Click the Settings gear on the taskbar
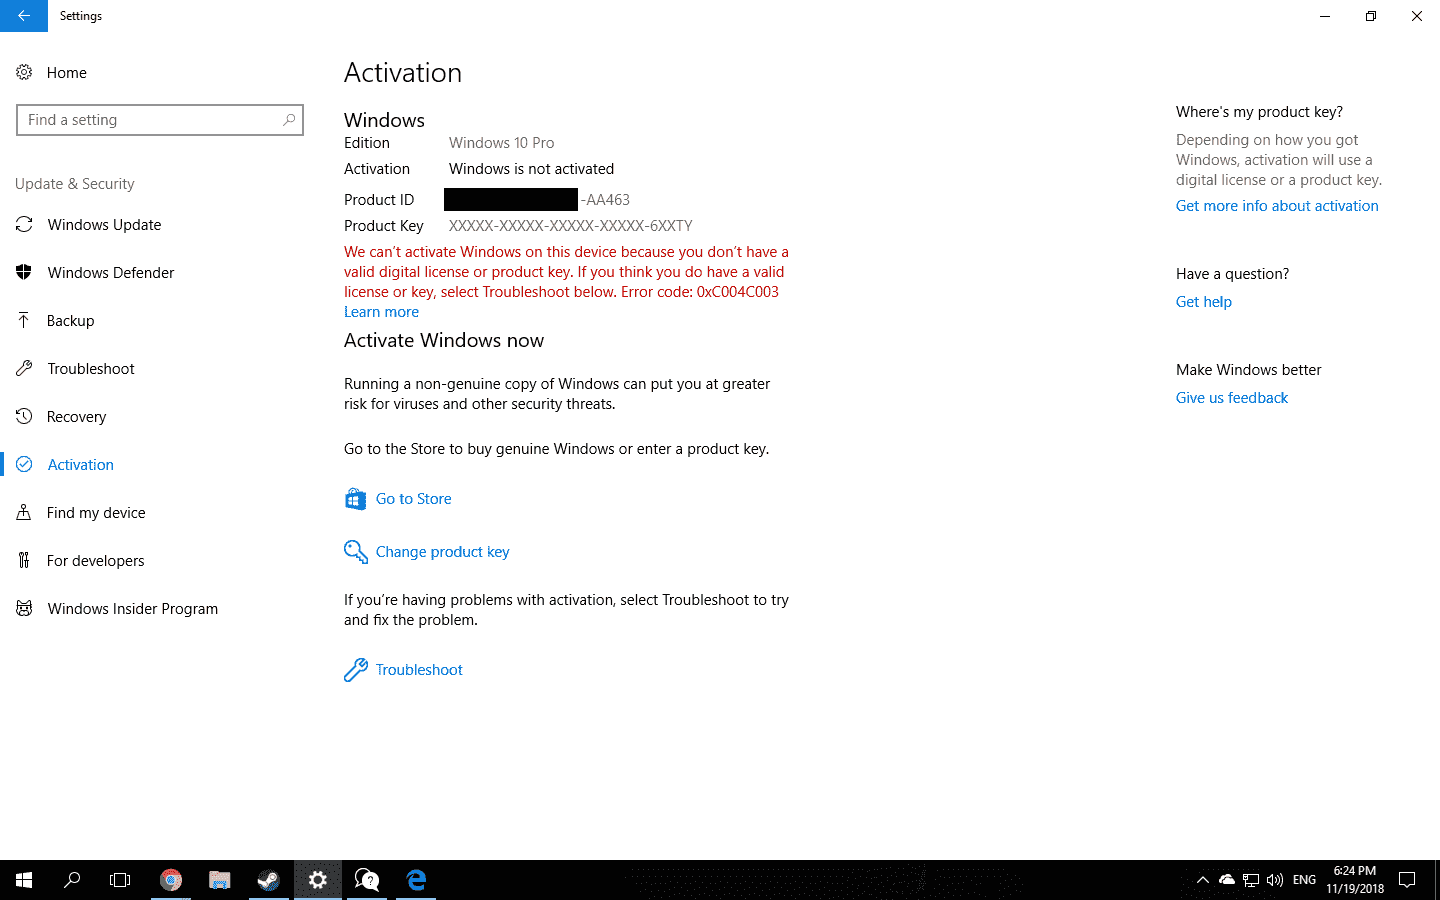Screen dimensions: 1440x900 (x=318, y=880)
